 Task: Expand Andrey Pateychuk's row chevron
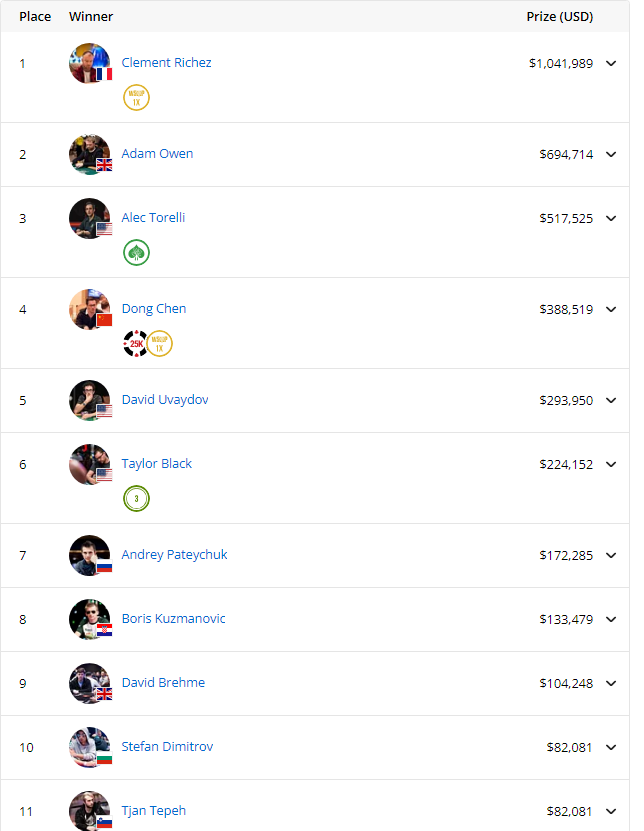[x=612, y=555]
